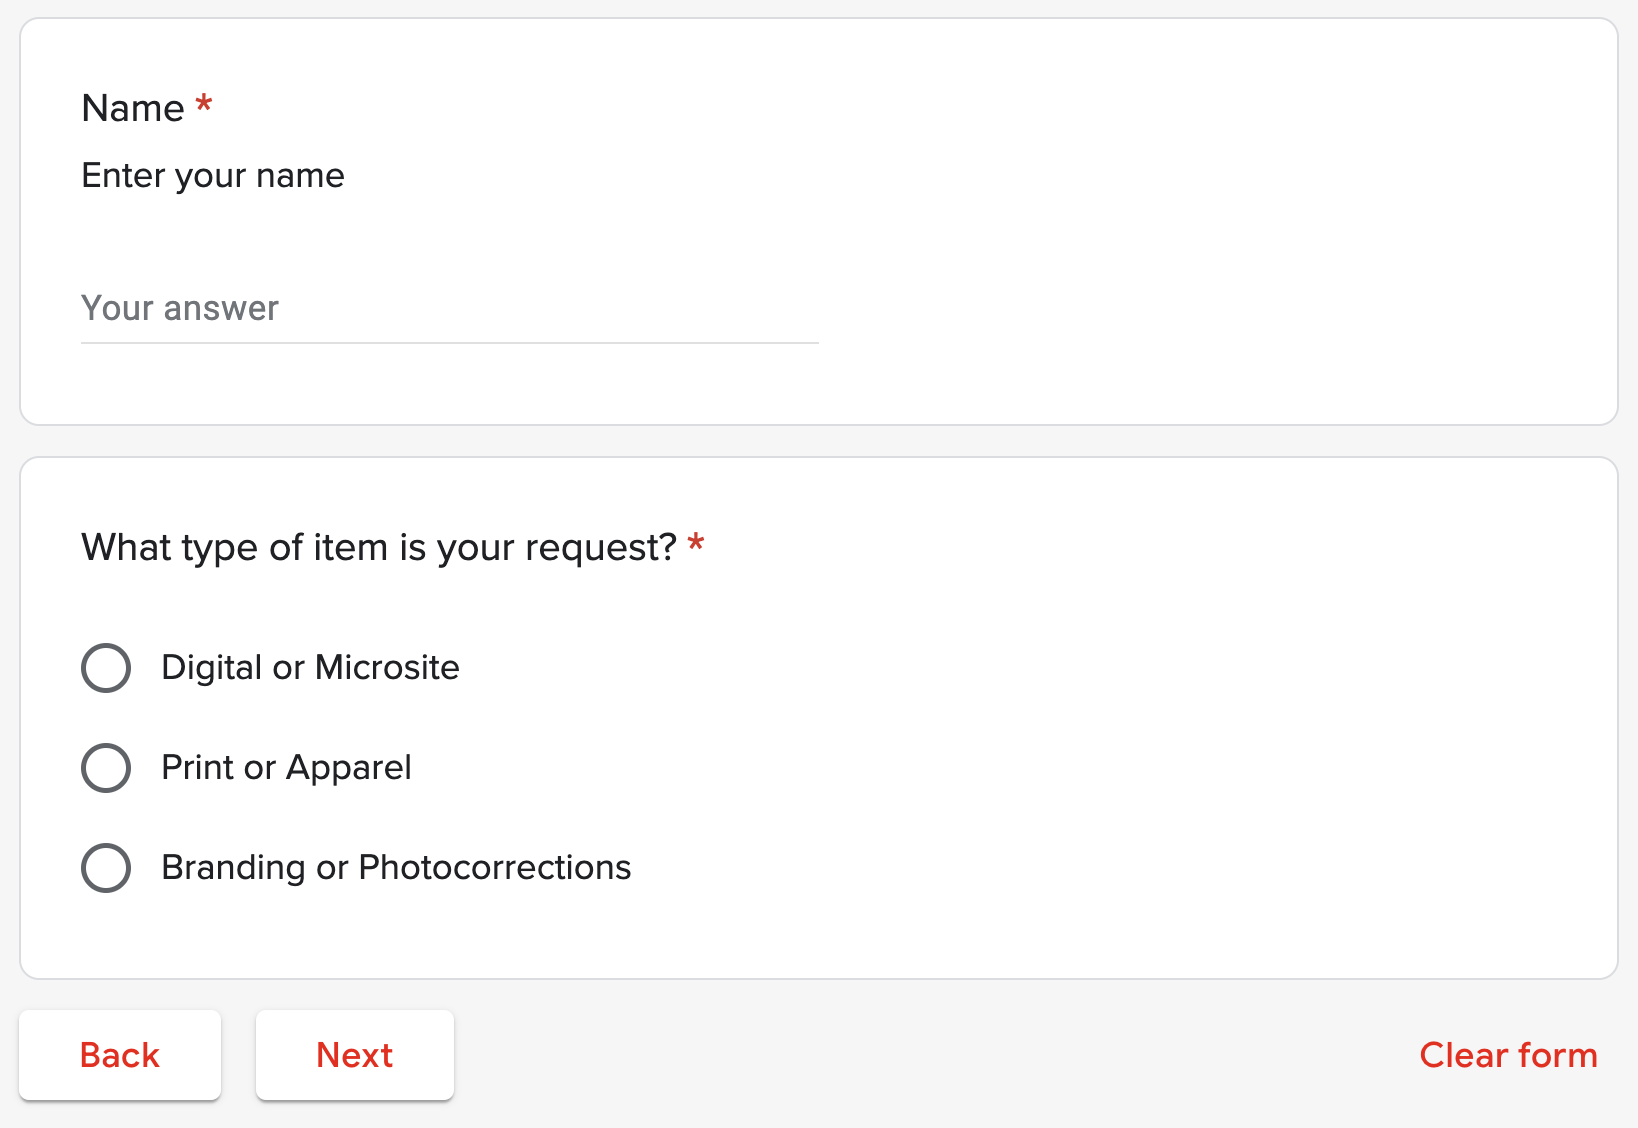Select the "Branding or Photocorrections" radio circle
Viewport: 1638px width, 1128px height.
[106, 868]
